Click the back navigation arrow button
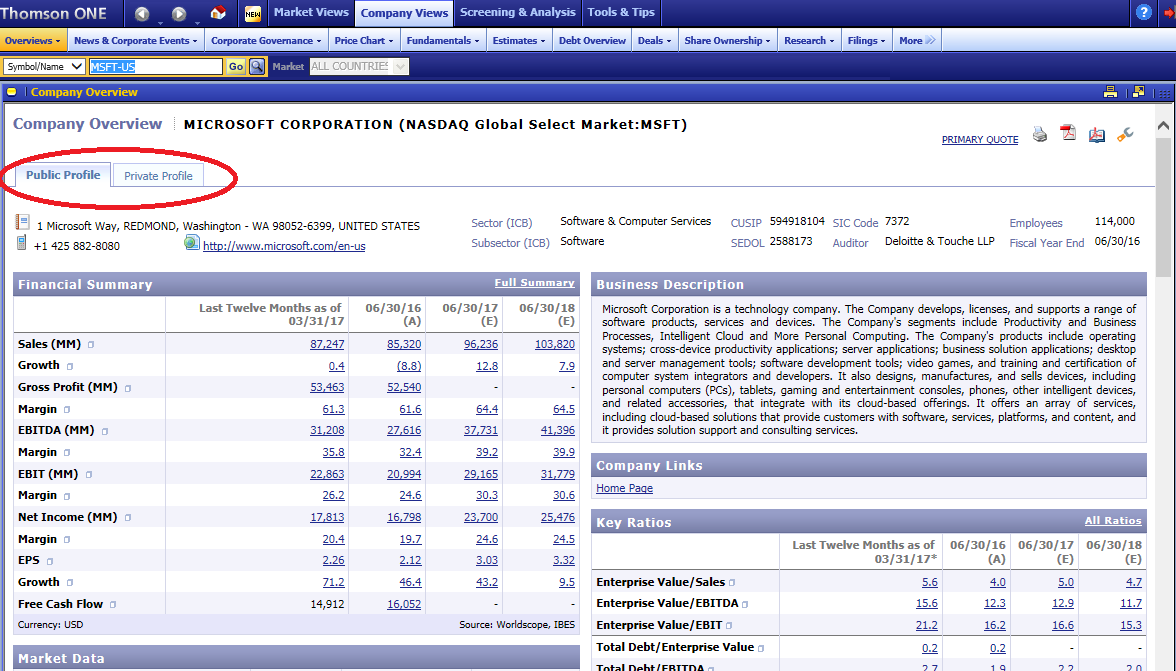Viewport: 1176px width, 671px height. click(142, 13)
